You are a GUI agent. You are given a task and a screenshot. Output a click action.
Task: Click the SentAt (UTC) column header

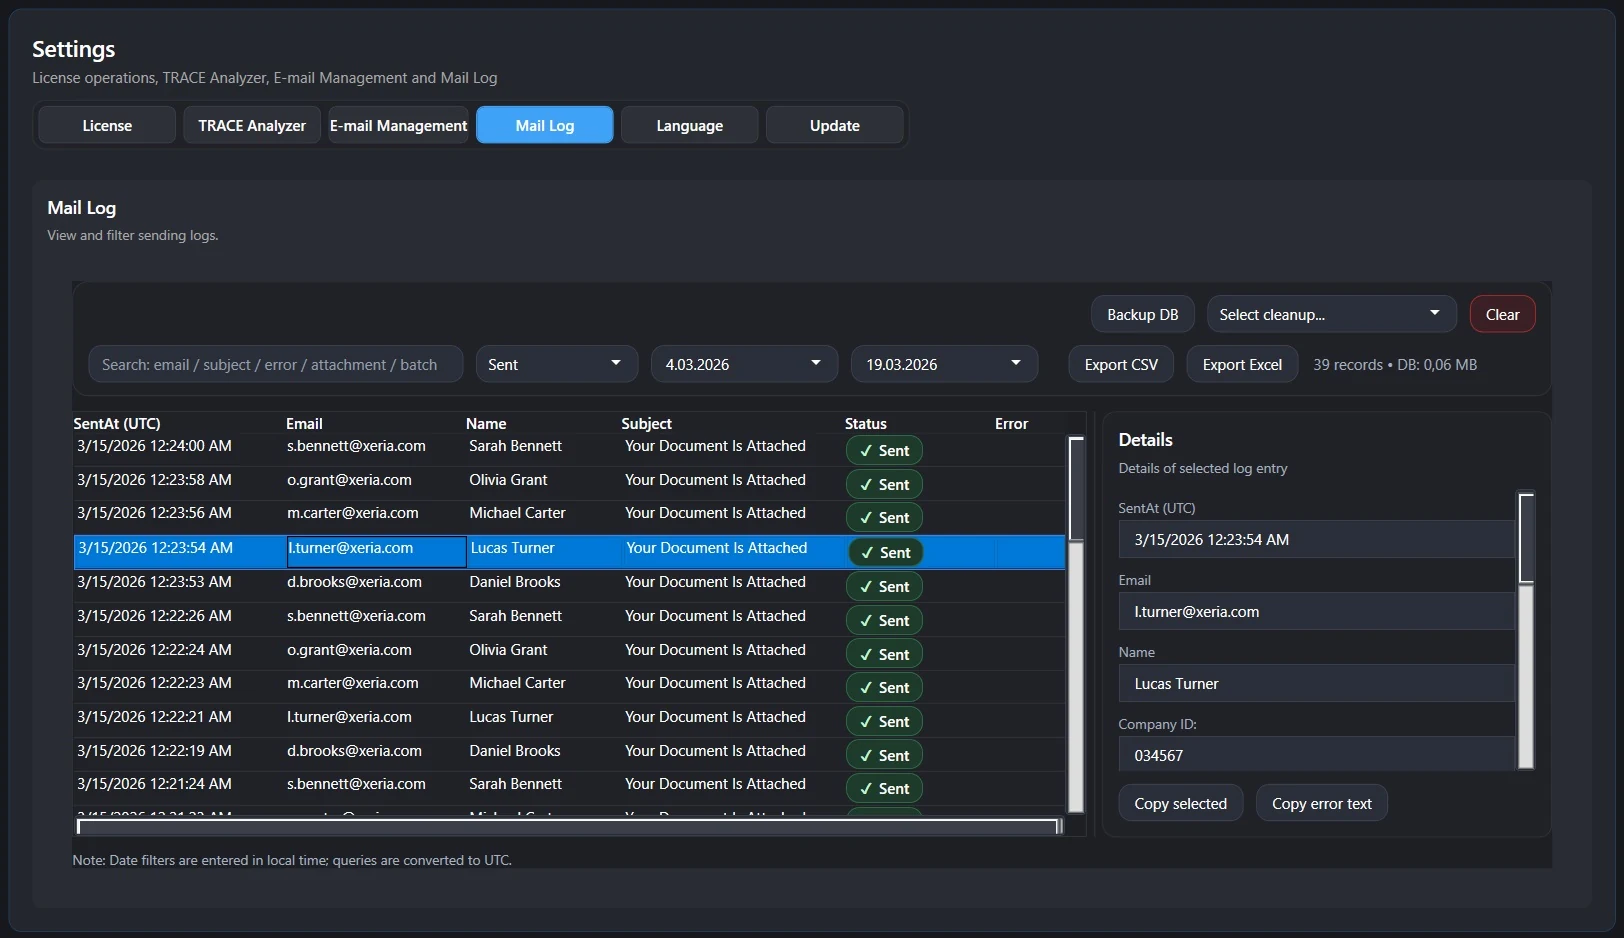(x=117, y=424)
